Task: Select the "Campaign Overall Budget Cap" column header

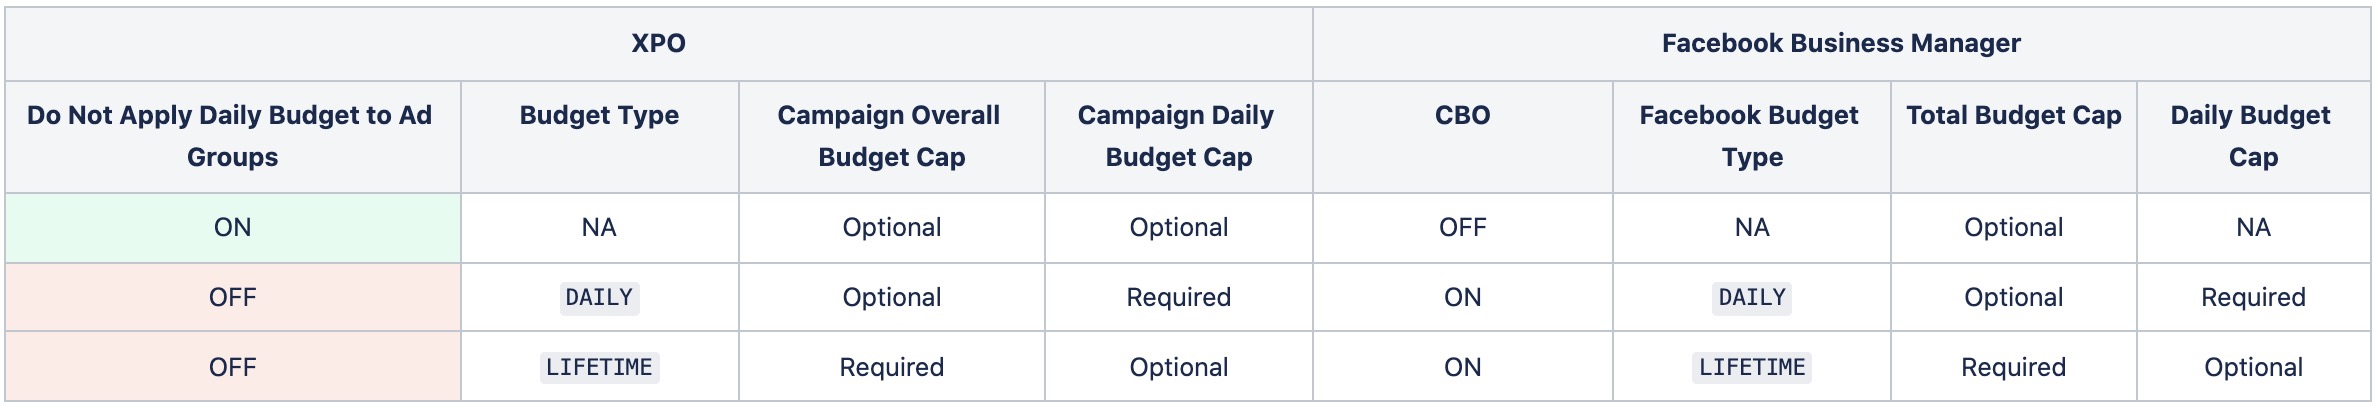Action: coord(890,136)
